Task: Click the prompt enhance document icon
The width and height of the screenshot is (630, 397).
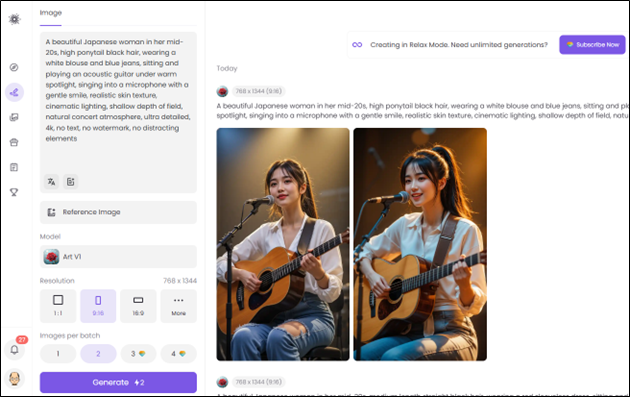Action: coord(71,182)
